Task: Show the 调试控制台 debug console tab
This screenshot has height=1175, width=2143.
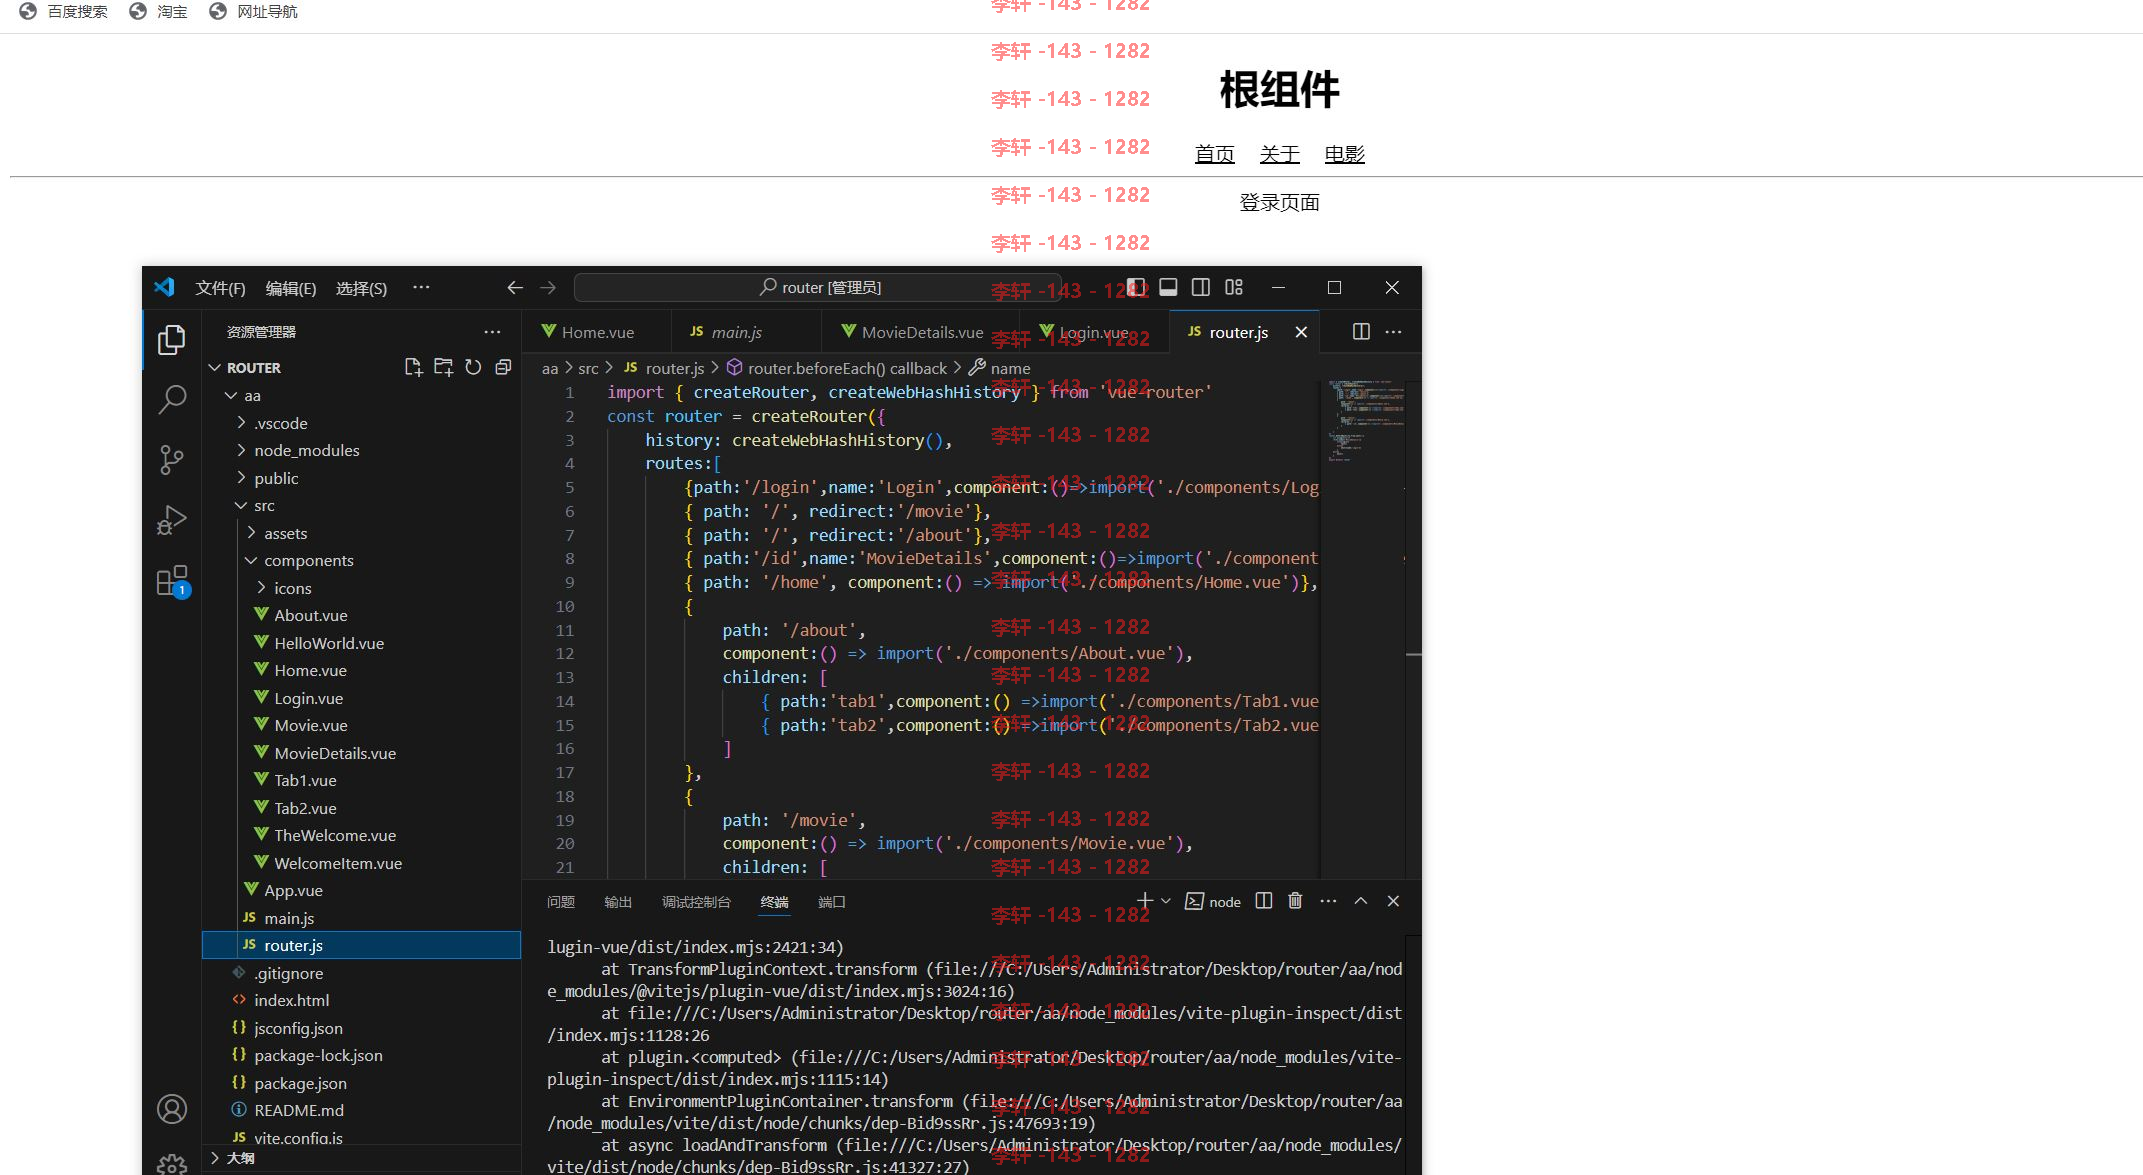Action: click(696, 902)
